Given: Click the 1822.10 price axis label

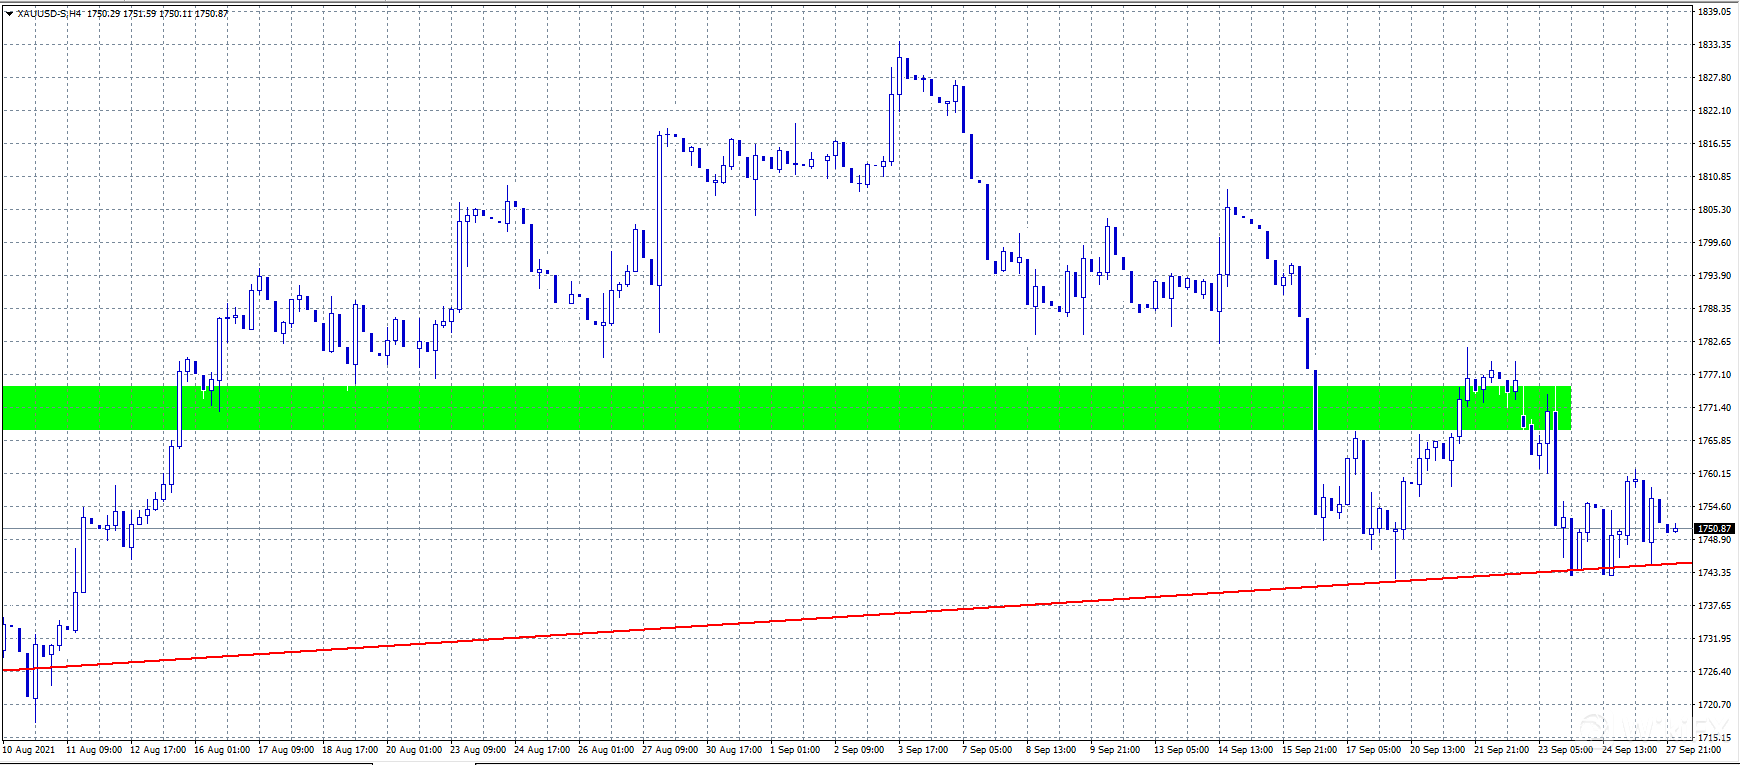Looking at the screenshot, I should [x=1714, y=111].
